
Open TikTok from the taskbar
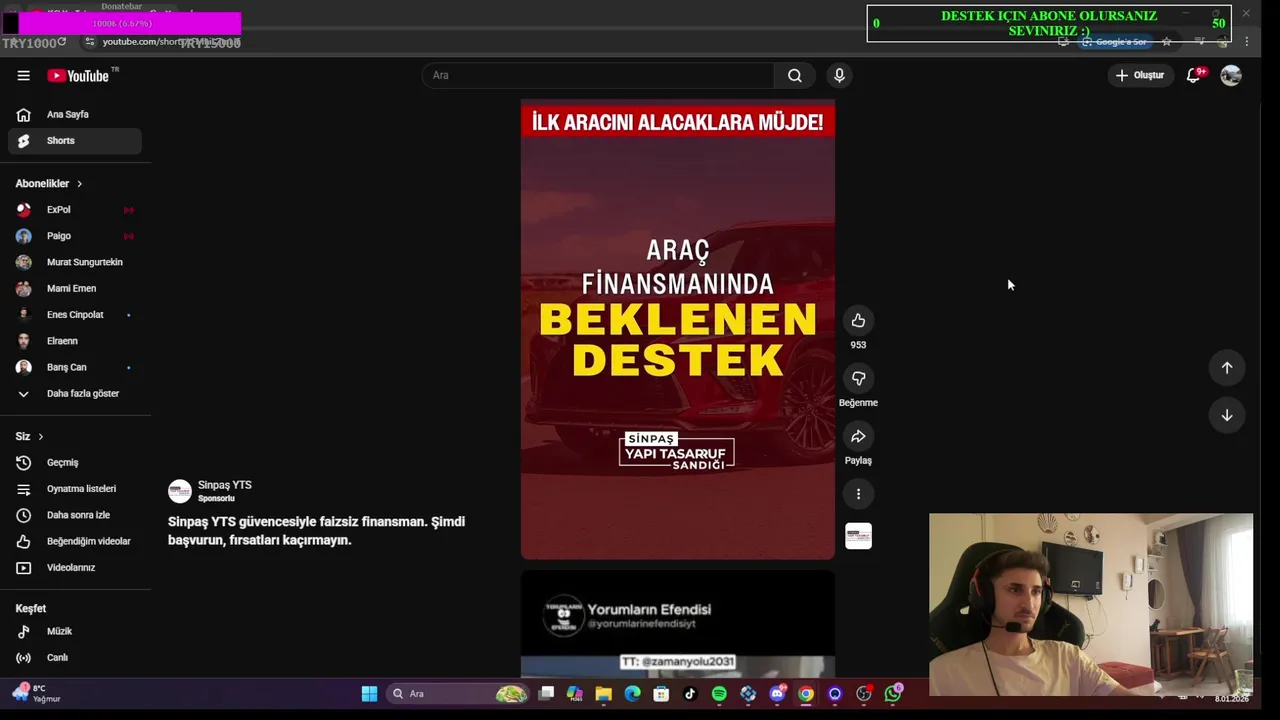[690, 693]
